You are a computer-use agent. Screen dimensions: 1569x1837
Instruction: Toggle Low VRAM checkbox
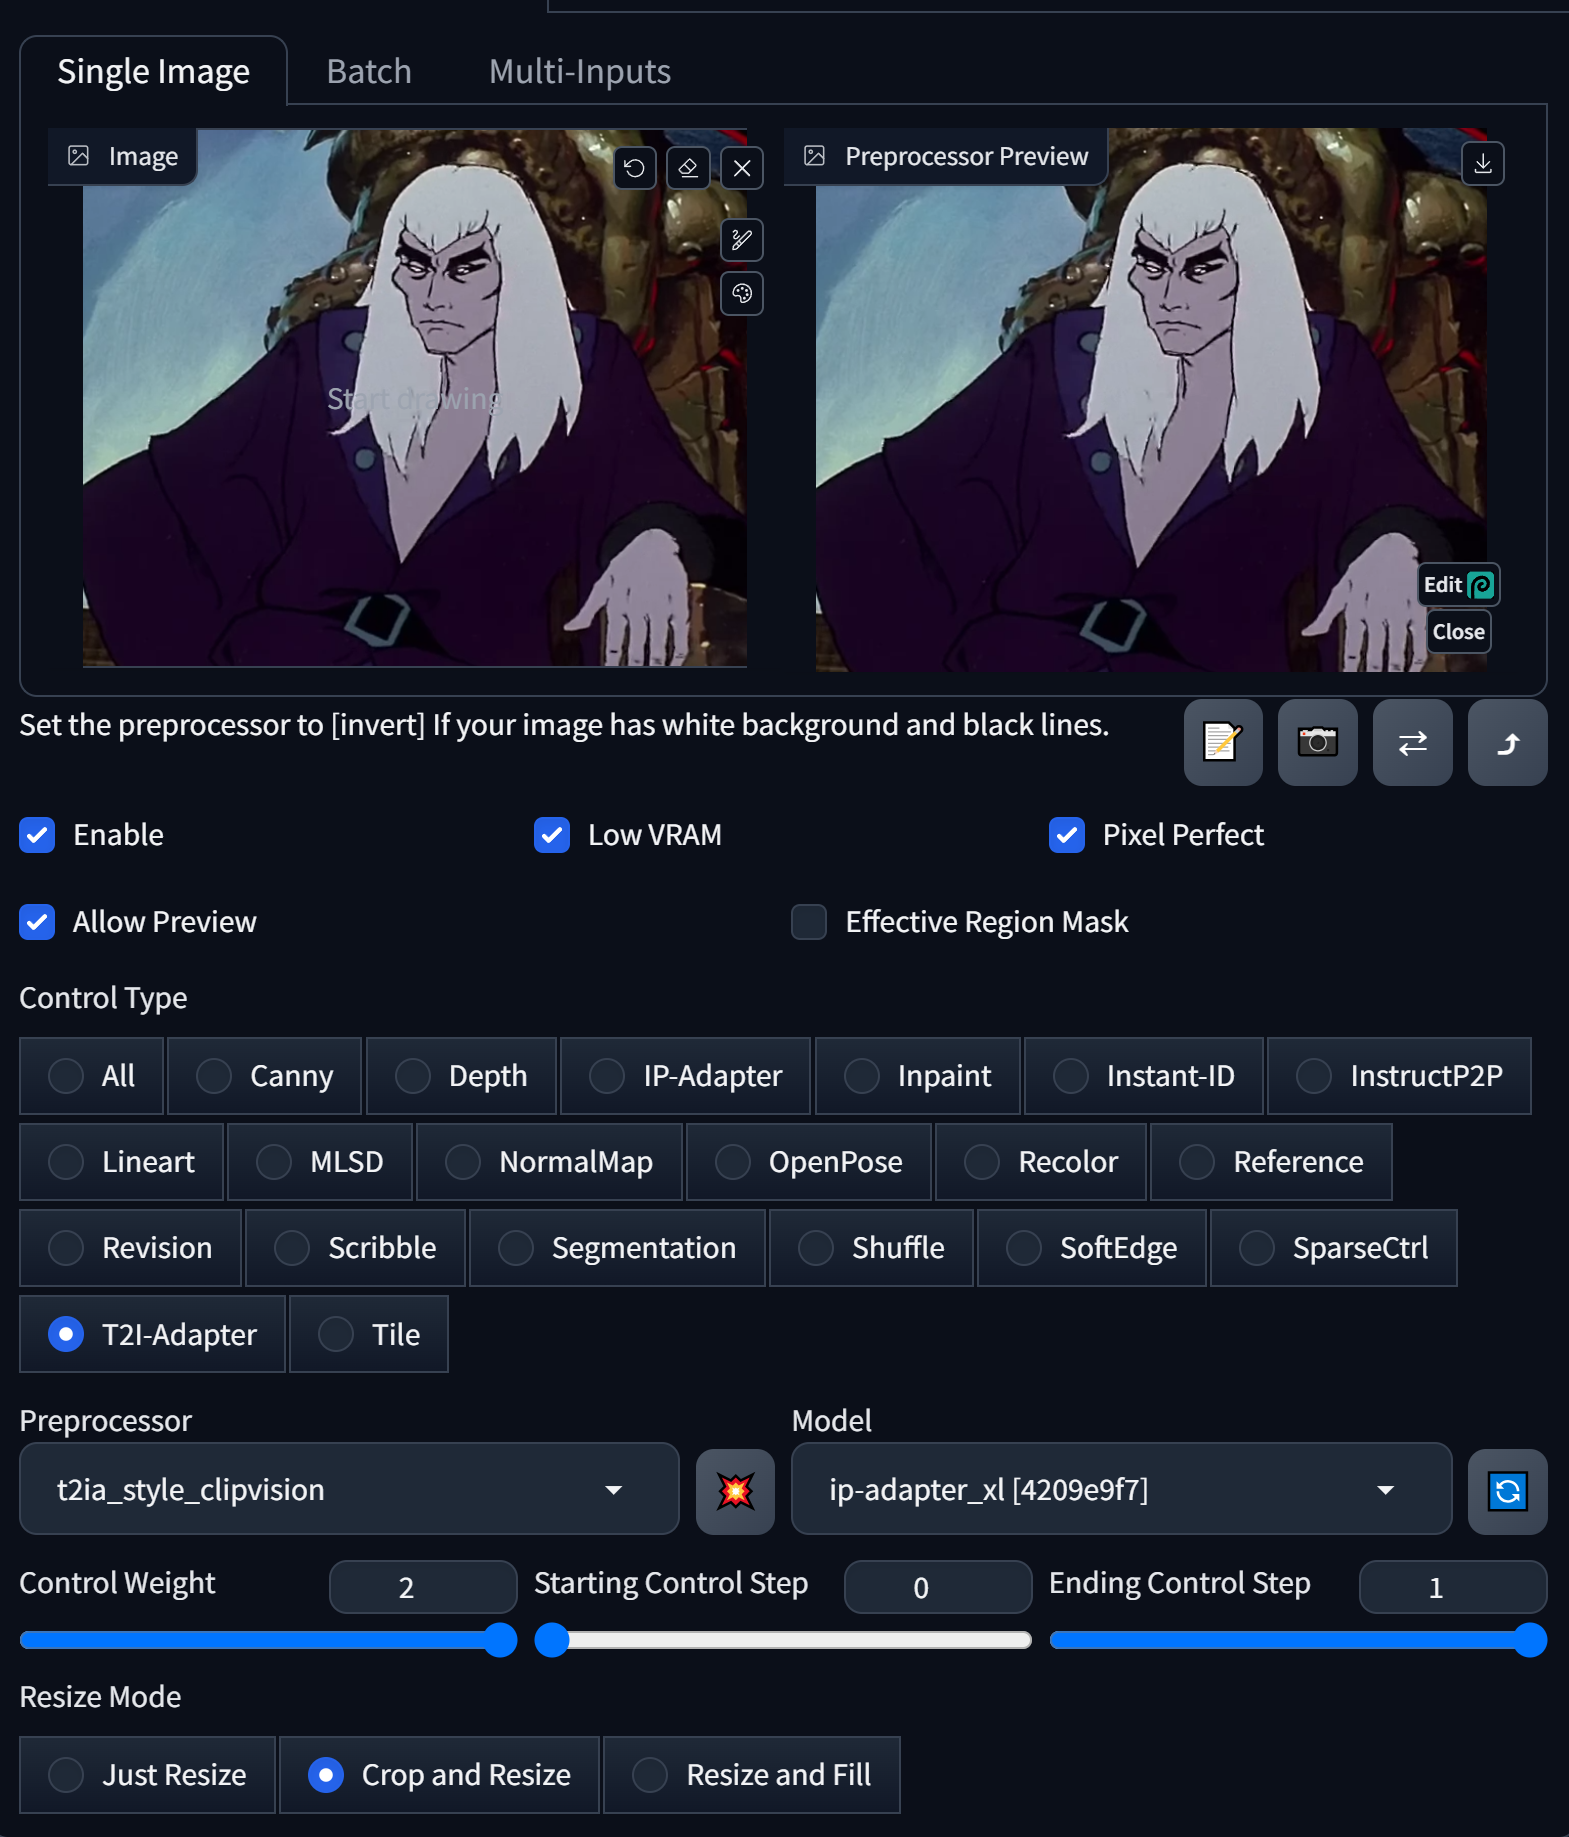click(552, 835)
